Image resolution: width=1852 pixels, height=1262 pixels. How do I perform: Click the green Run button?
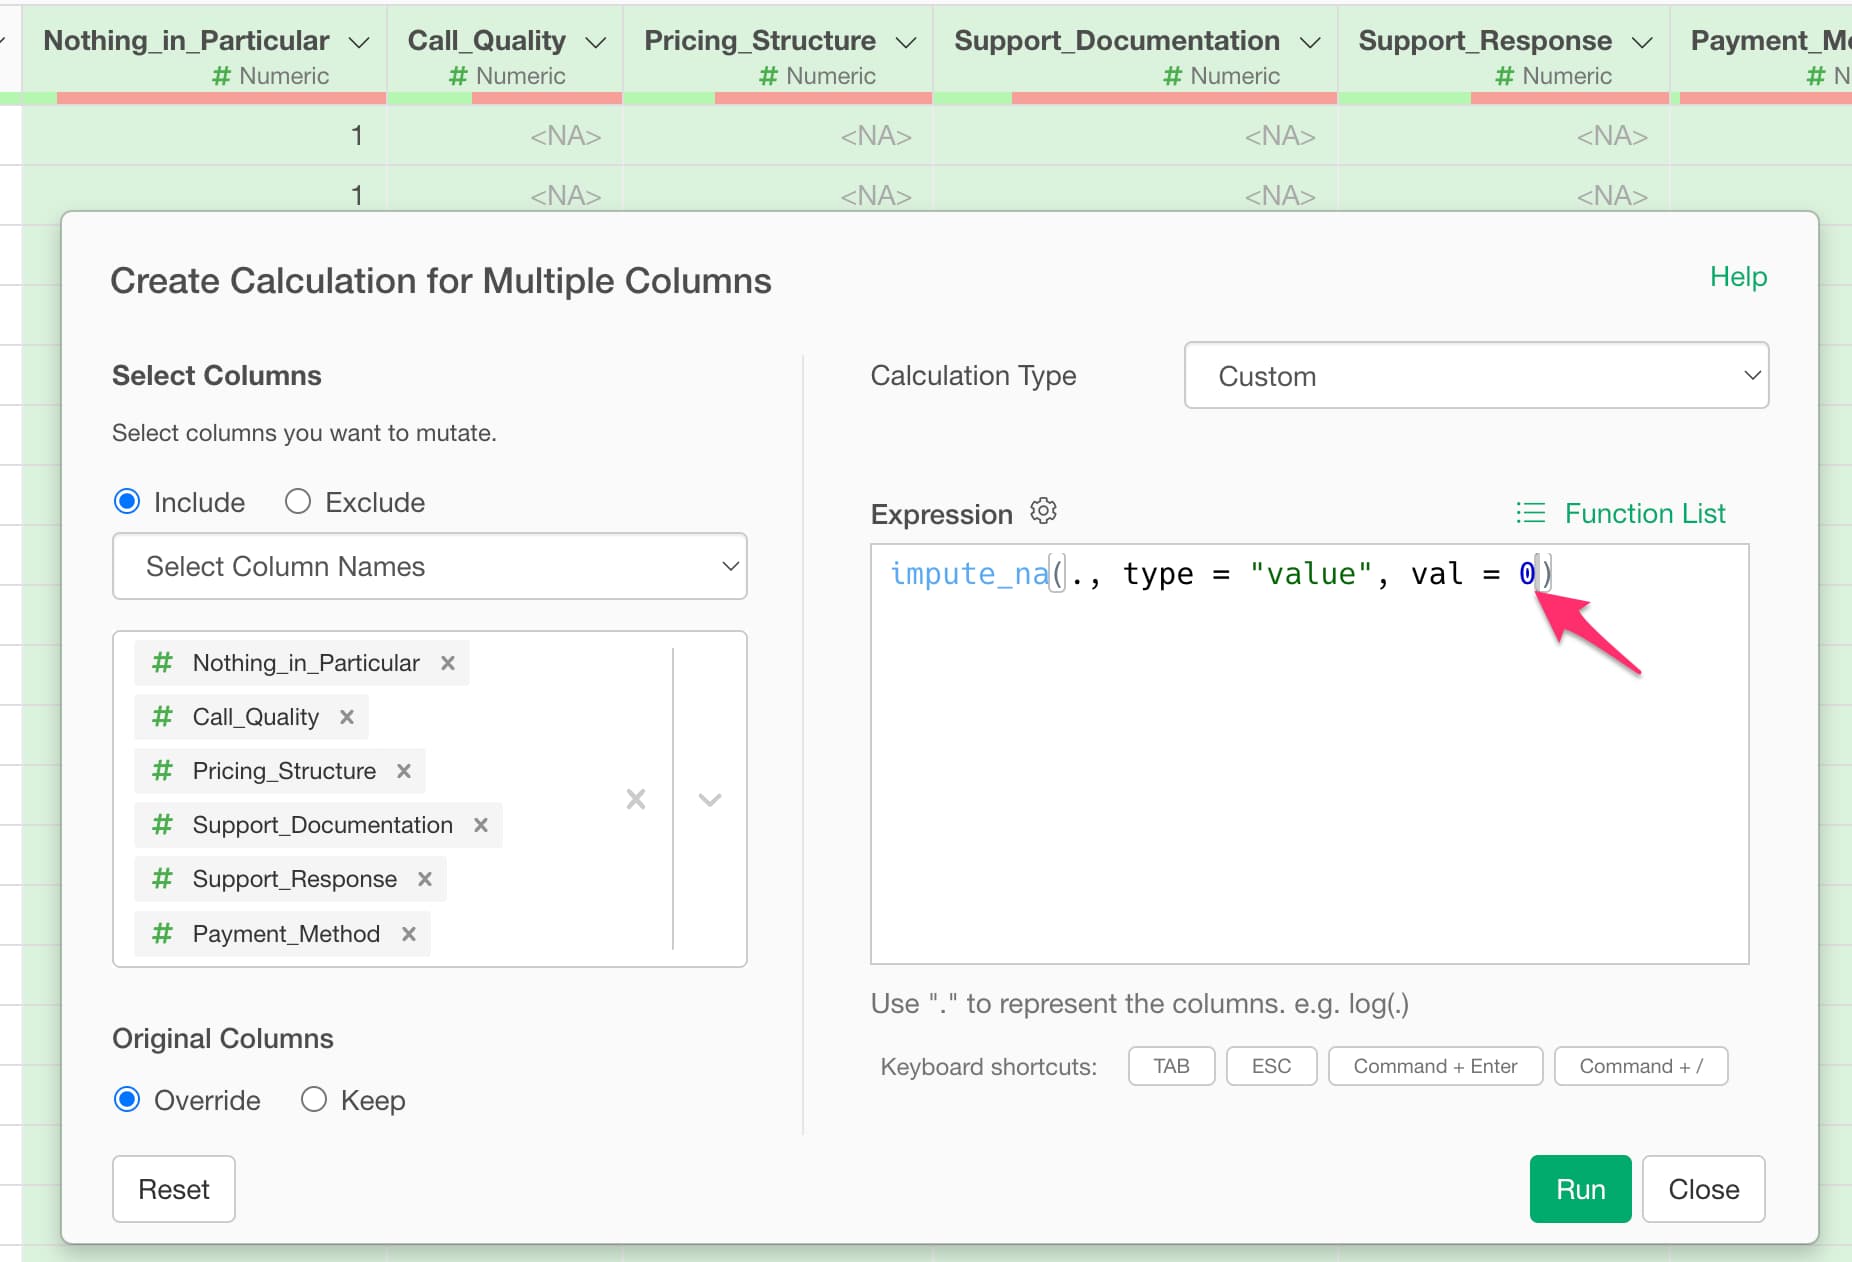tap(1580, 1188)
